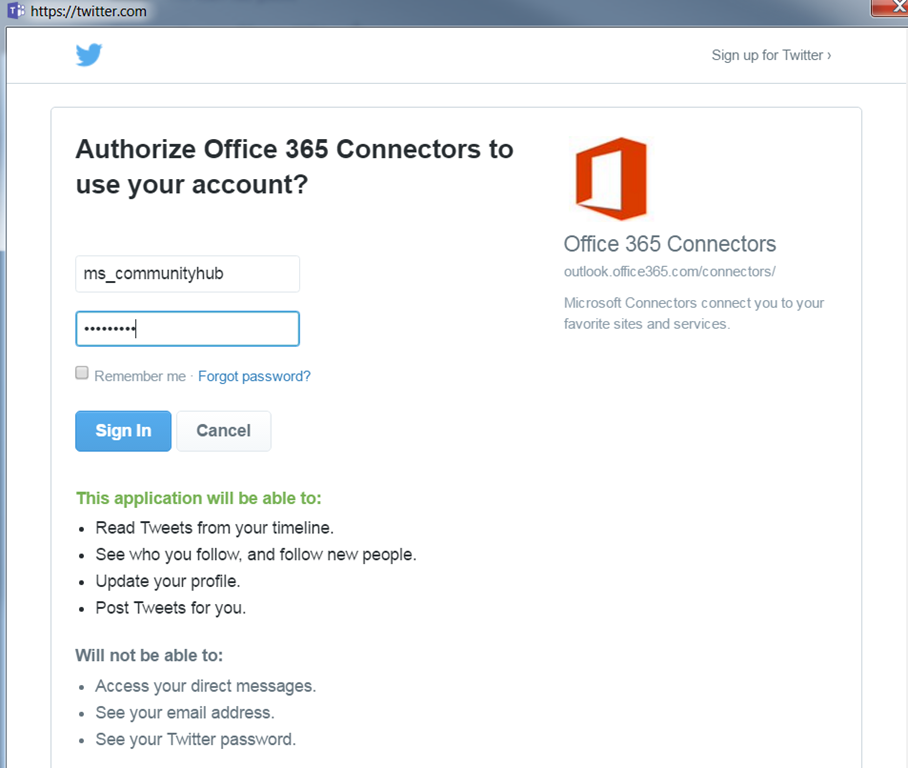Open the Sign up for Twitter link
This screenshot has width=908, height=768.
point(770,55)
